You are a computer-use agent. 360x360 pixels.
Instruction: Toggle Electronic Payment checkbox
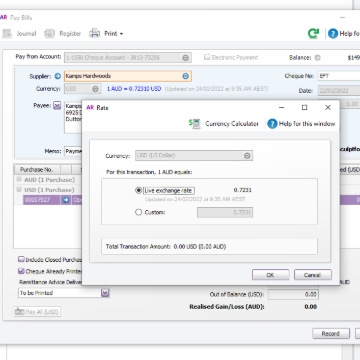pyautogui.click(x=207, y=57)
